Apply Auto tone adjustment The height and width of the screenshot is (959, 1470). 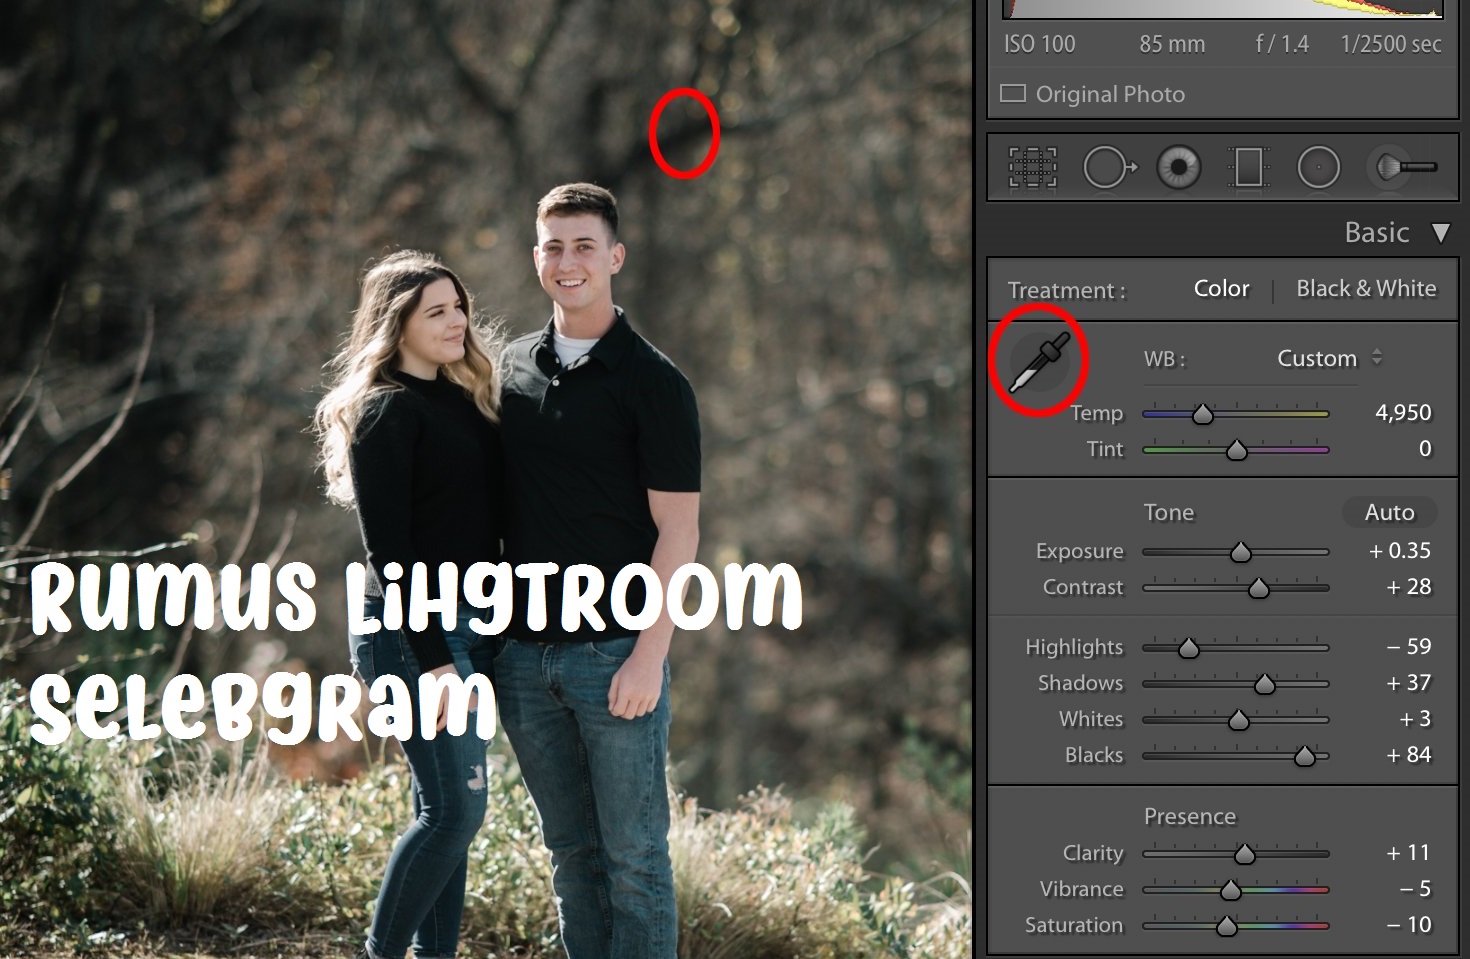[x=1389, y=512]
